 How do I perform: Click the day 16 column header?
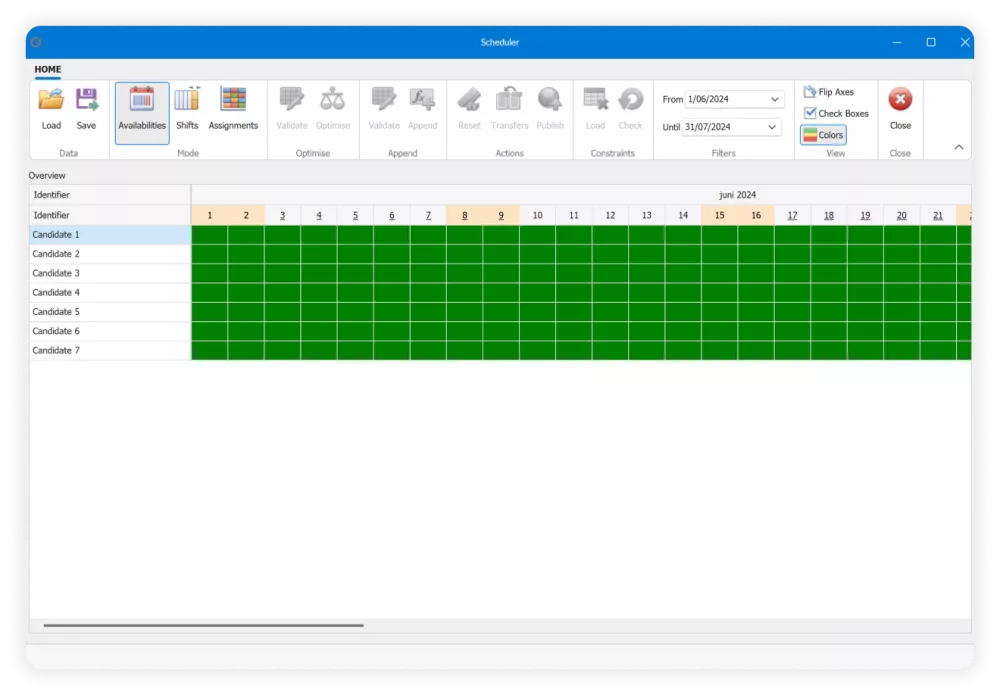pos(756,216)
